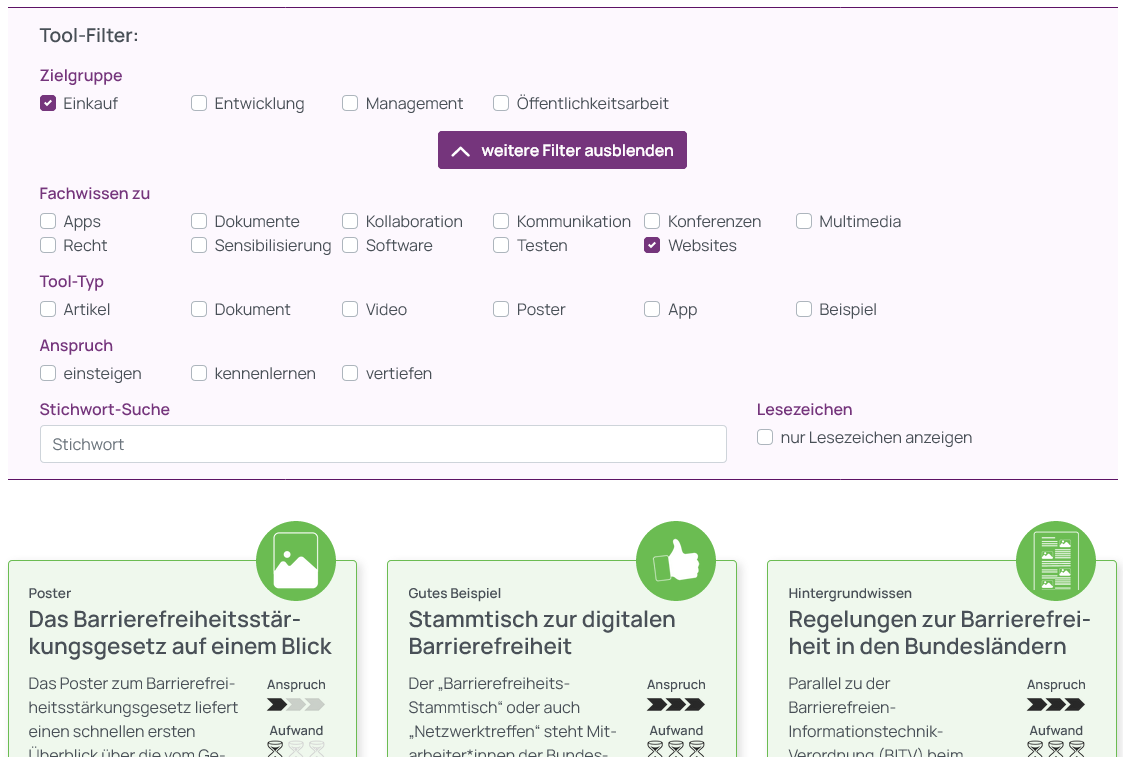Click the Stichwort-Suche label
1123x757 pixels.
pos(105,409)
